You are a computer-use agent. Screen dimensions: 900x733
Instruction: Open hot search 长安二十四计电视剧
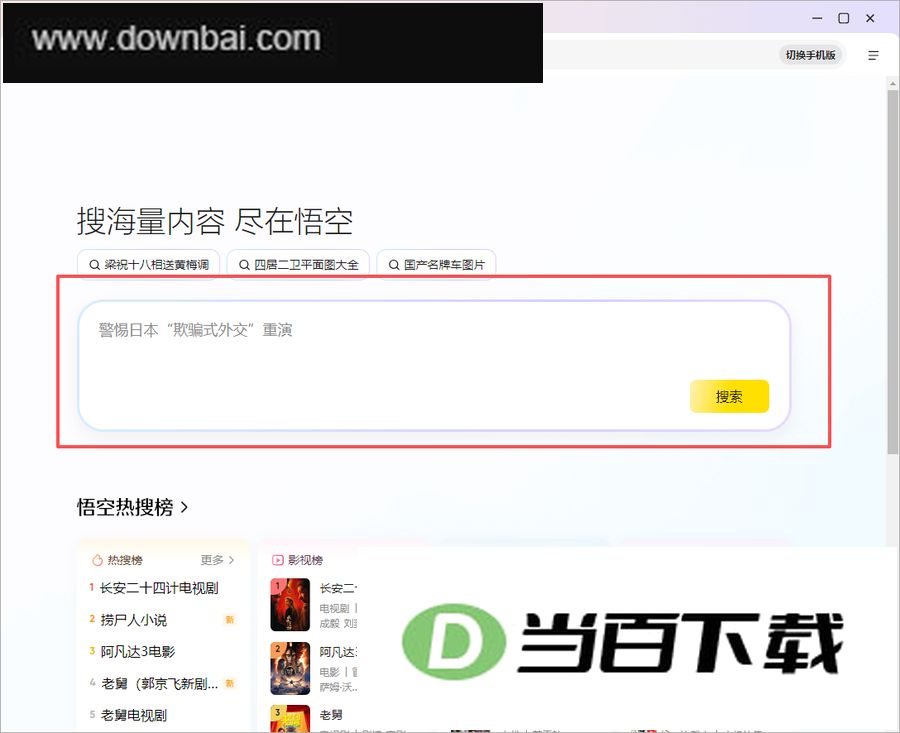(159, 588)
